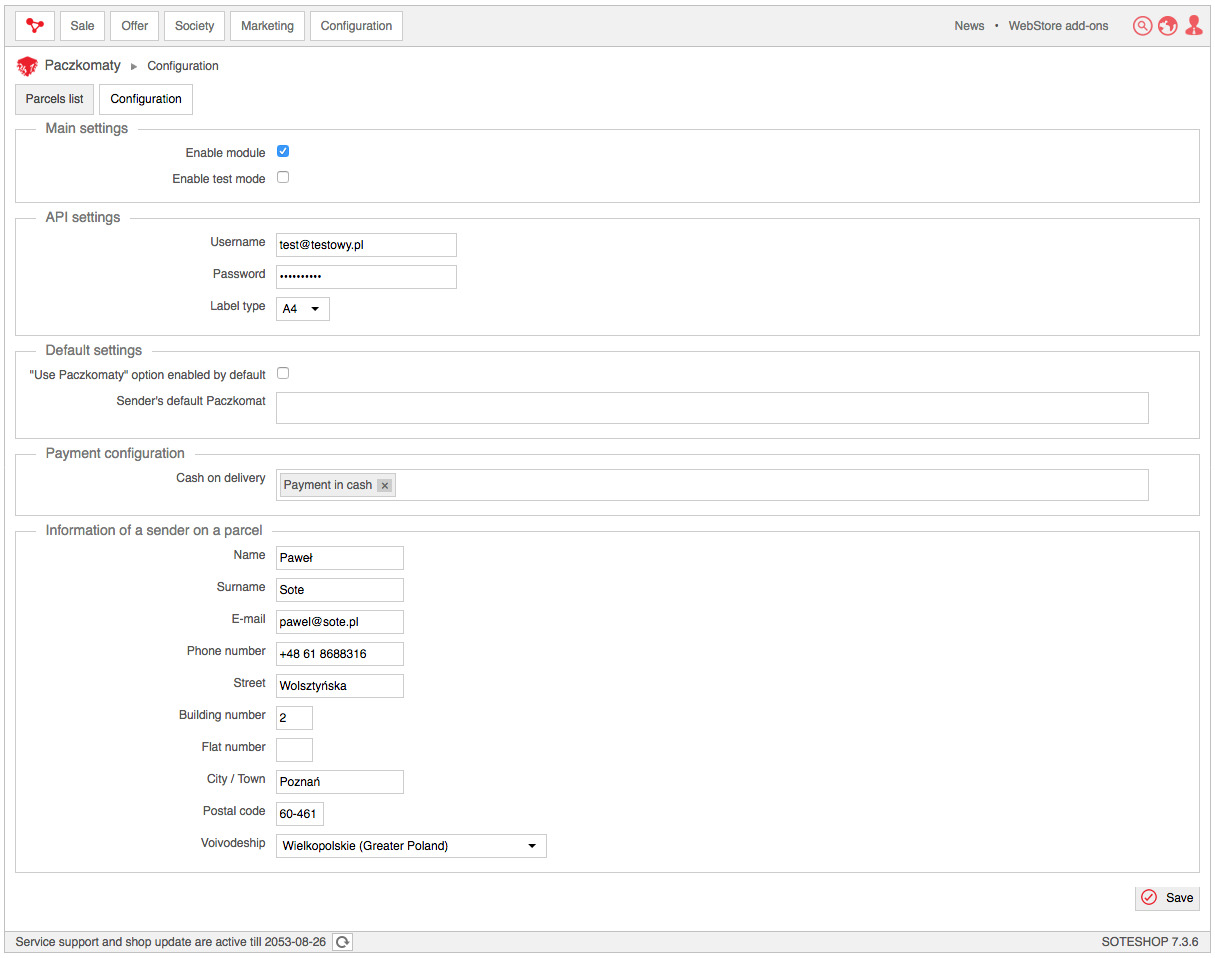Click the Paczkomaty breadcrumb link

point(82,65)
